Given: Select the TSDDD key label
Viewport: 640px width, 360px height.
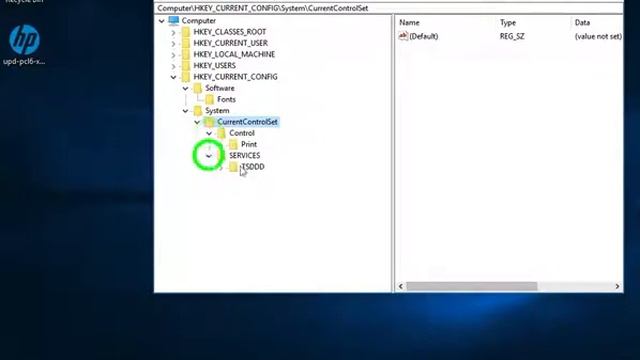Looking at the screenshot, I should [253, 167].
